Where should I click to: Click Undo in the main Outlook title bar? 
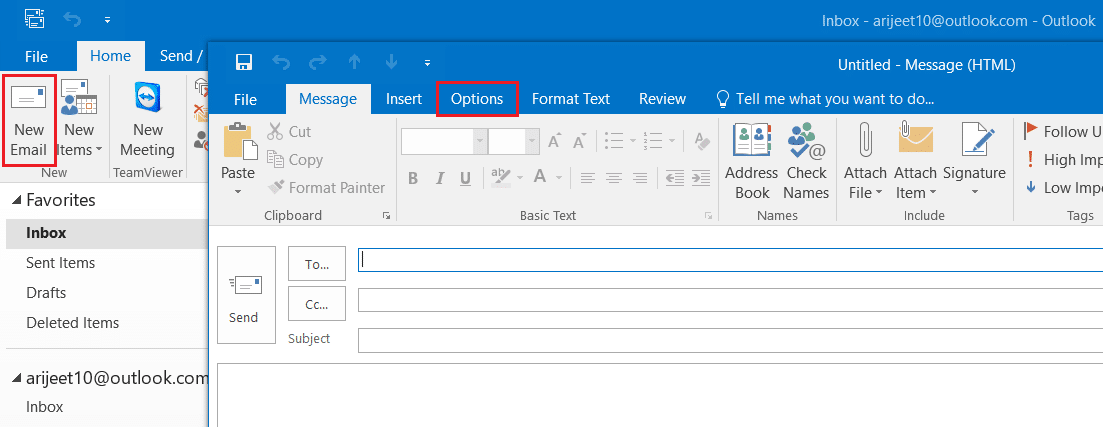pyautogui.click(x=72, y=20)
